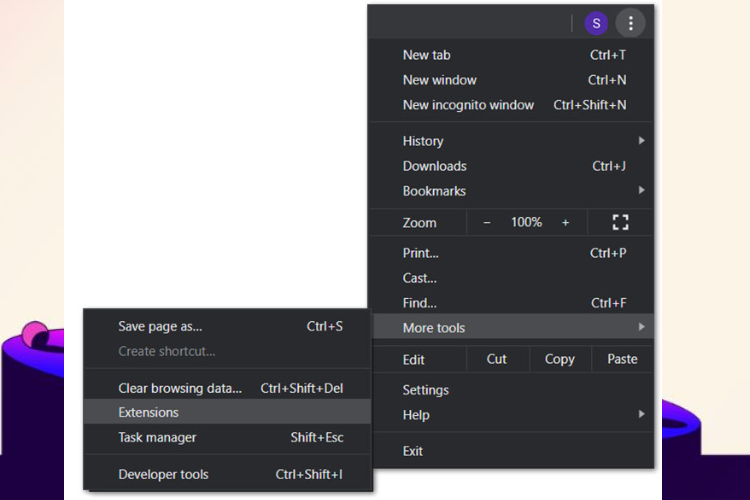Expand the Bookmarks submenu arrow
Viewport: 750px width, 500px height.
coord(641,190)
